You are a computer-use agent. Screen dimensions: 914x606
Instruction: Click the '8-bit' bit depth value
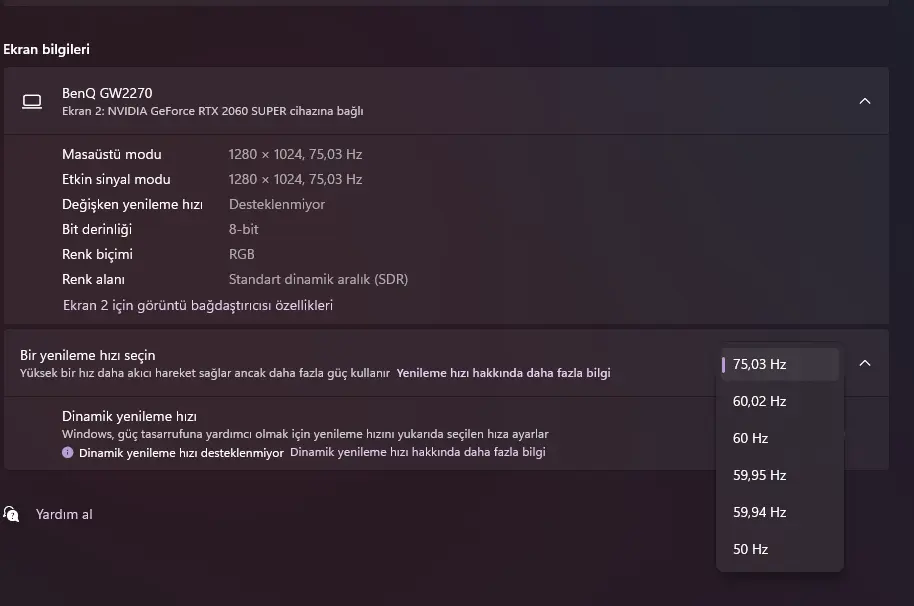coord(243,230)
